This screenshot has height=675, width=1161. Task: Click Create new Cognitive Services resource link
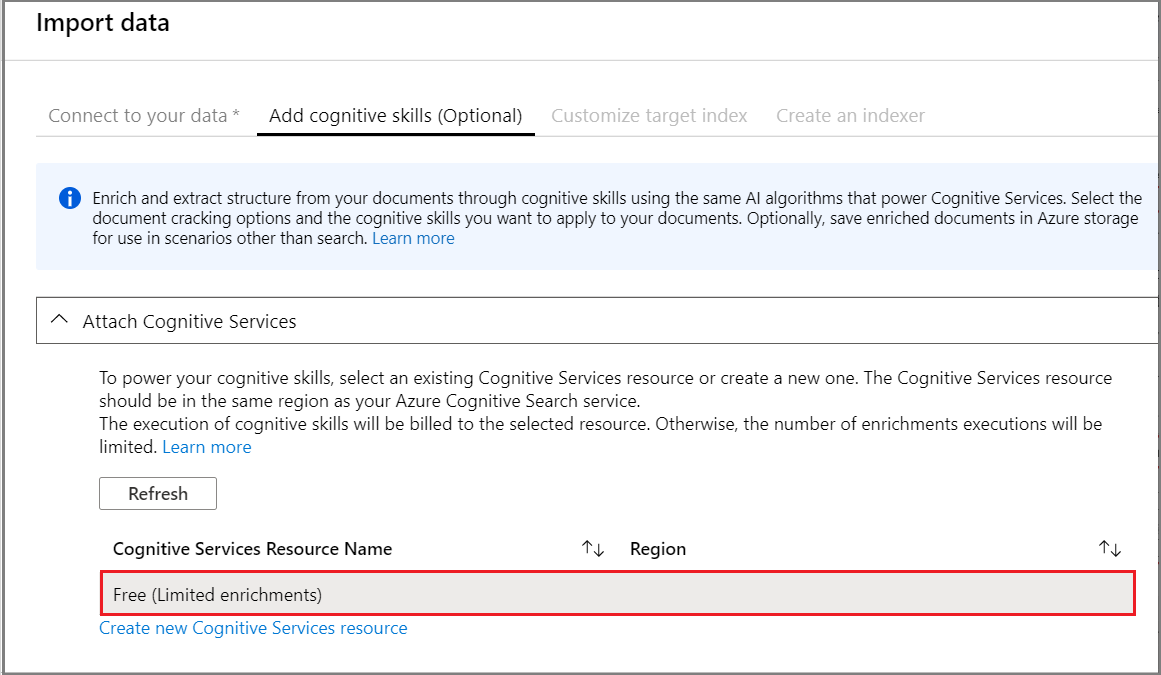click(253, 628)
